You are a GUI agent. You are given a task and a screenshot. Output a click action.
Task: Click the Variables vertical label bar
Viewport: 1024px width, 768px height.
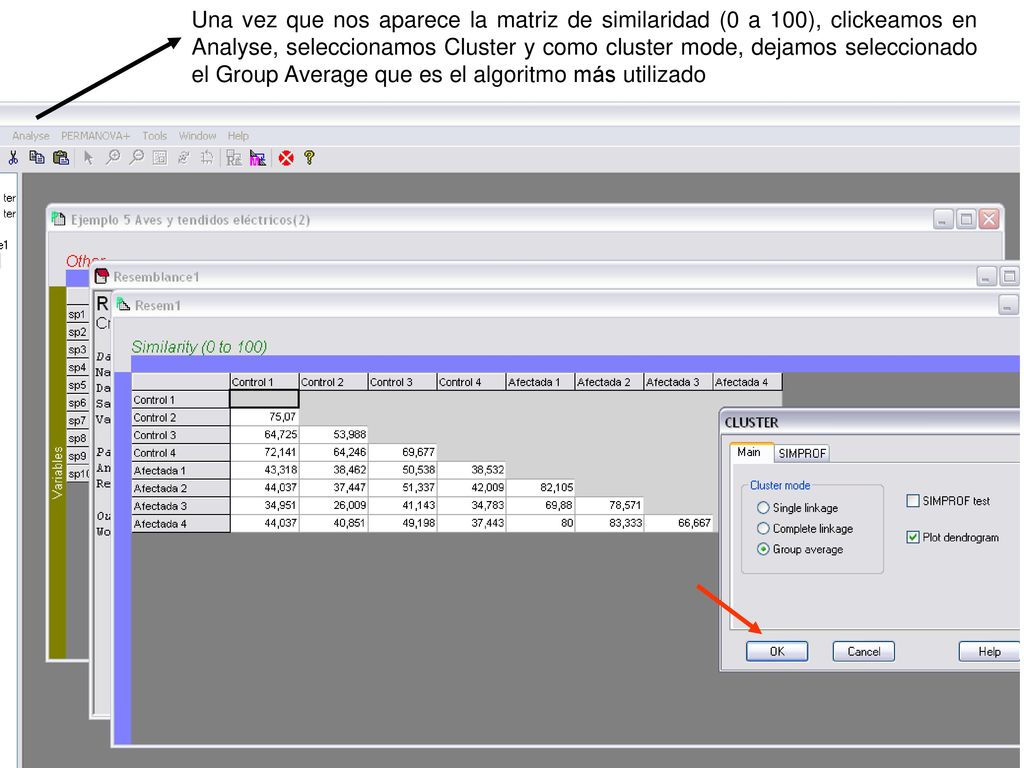[57, 472]
